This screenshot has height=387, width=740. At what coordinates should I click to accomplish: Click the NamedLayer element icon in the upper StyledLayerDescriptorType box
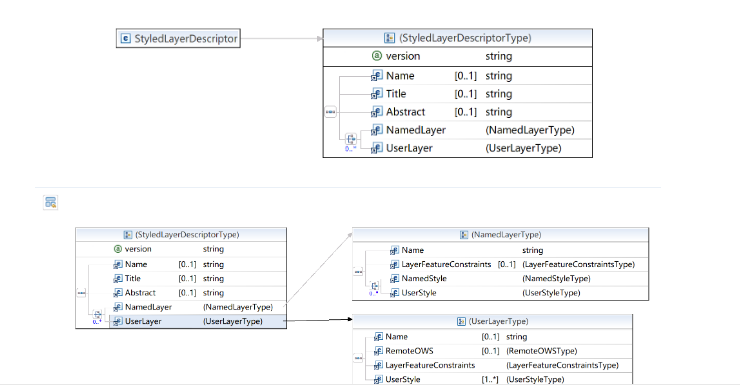pos(376,130)
